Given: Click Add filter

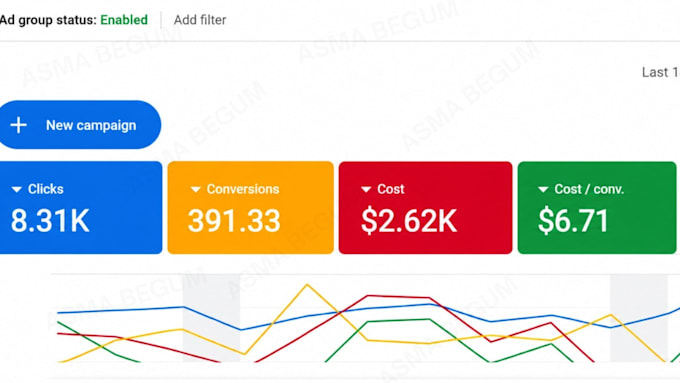Looking at the screenshot, I should tap(200, 20).
